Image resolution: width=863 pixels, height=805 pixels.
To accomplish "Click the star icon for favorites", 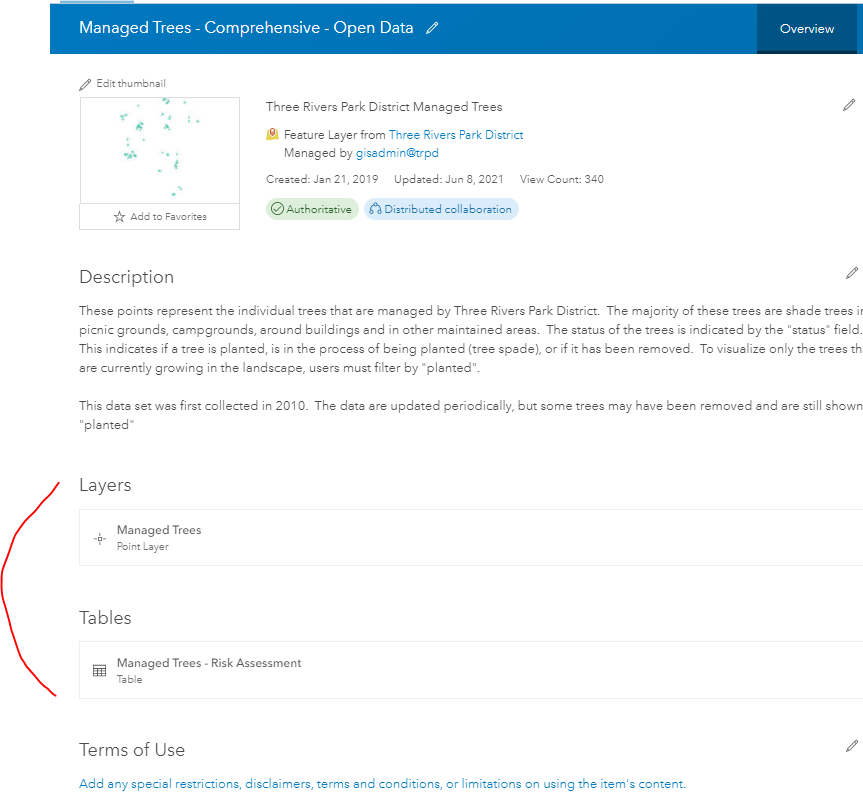I will (x=119, y=217).
